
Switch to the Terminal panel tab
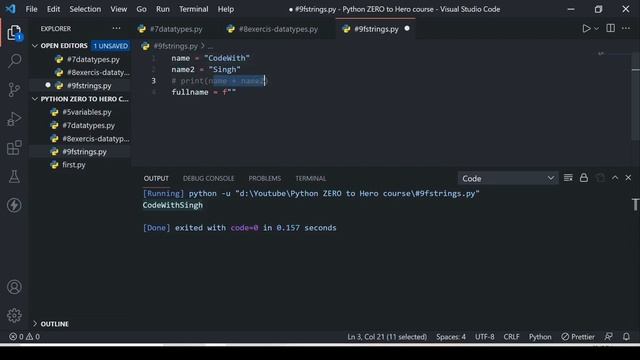(x=311, y=178)
